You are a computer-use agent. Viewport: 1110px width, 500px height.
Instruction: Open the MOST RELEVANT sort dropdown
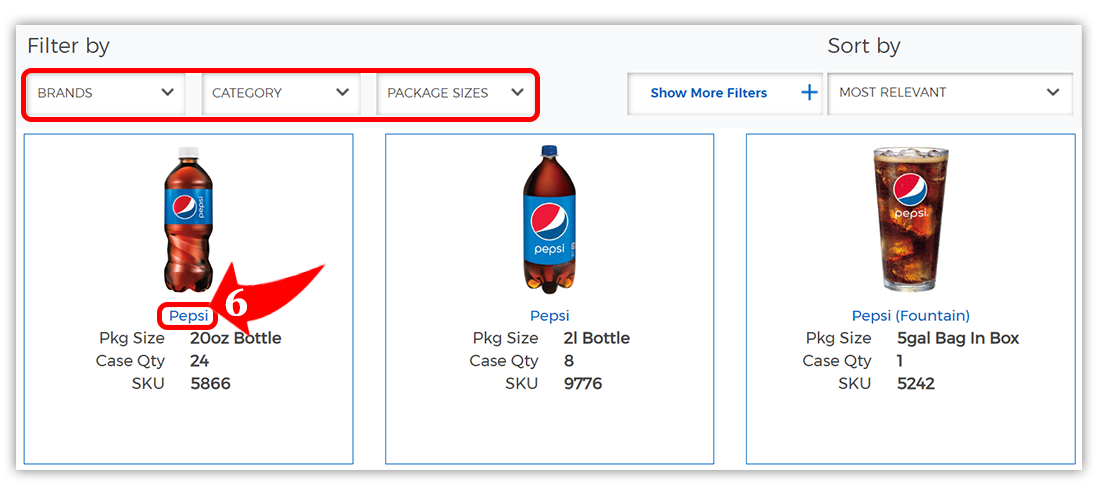(x=949, y=92)
